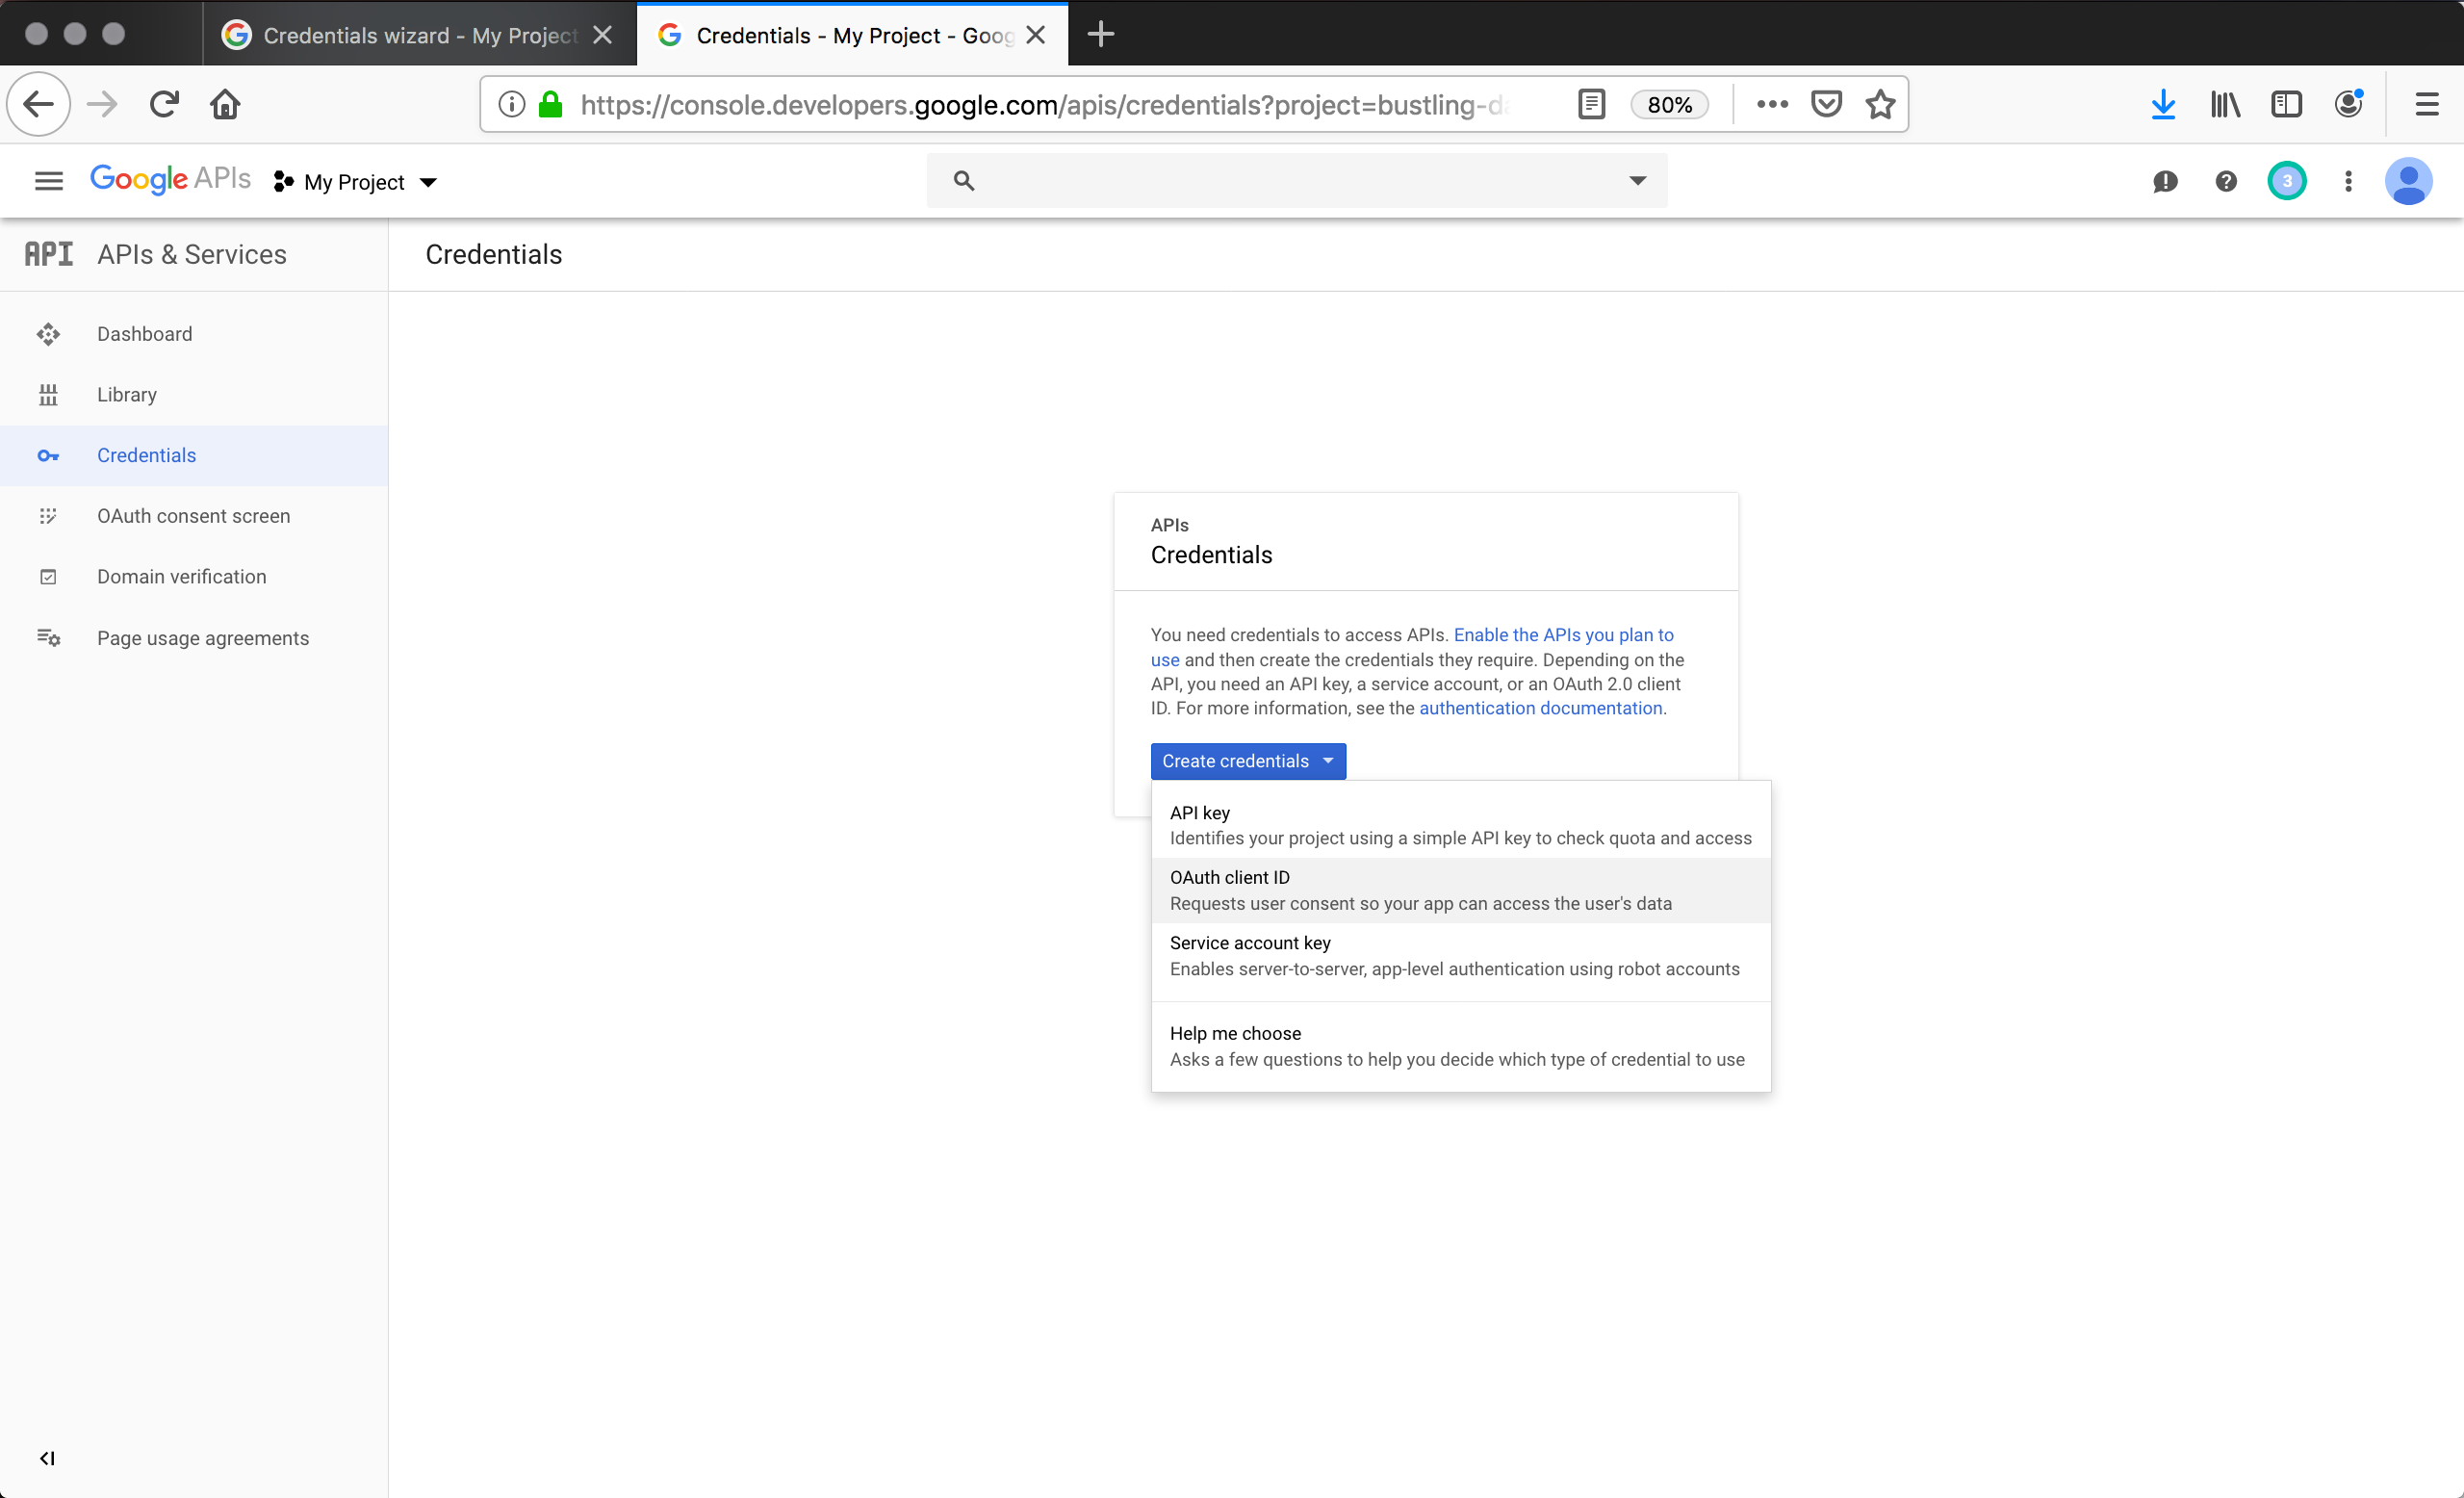Viewport: 2464px width, 1498px height.
Task: Choose OAuth client ID option
Action: (x=1461, y=890)
